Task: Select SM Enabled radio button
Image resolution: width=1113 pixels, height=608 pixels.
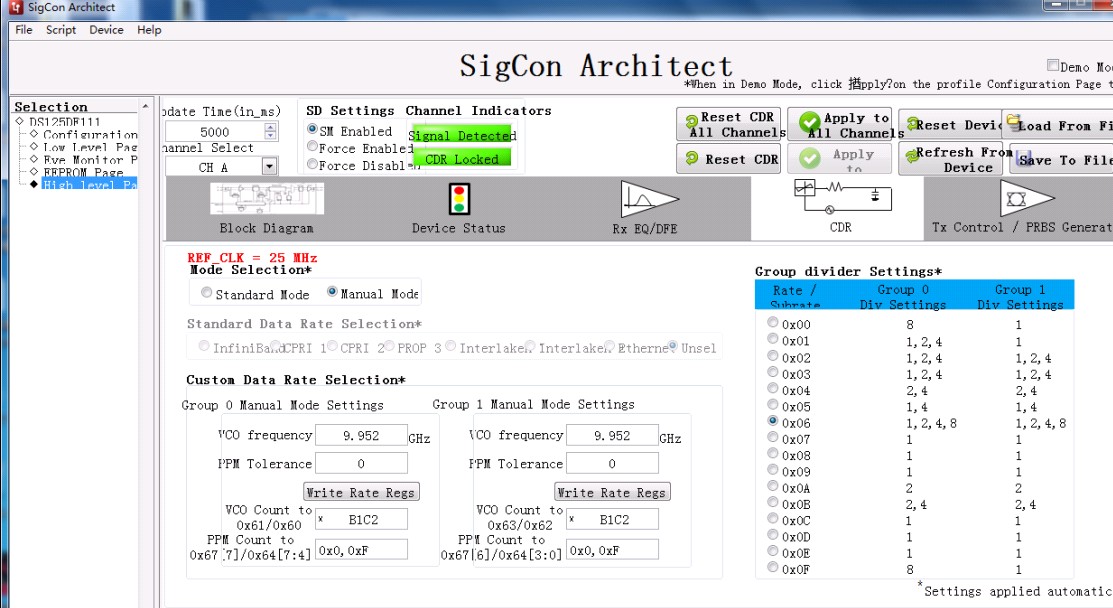Action: pyautogui.click(x=312, y=129)
